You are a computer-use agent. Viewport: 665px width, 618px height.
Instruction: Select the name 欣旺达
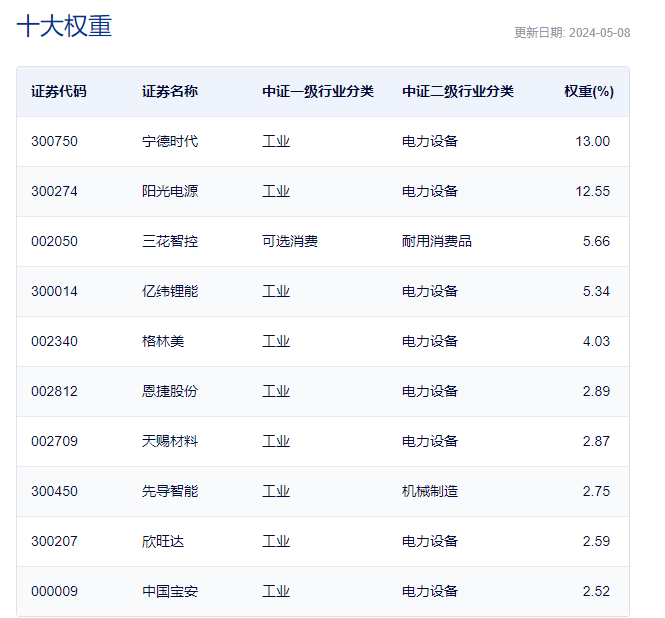coord(163,542)
